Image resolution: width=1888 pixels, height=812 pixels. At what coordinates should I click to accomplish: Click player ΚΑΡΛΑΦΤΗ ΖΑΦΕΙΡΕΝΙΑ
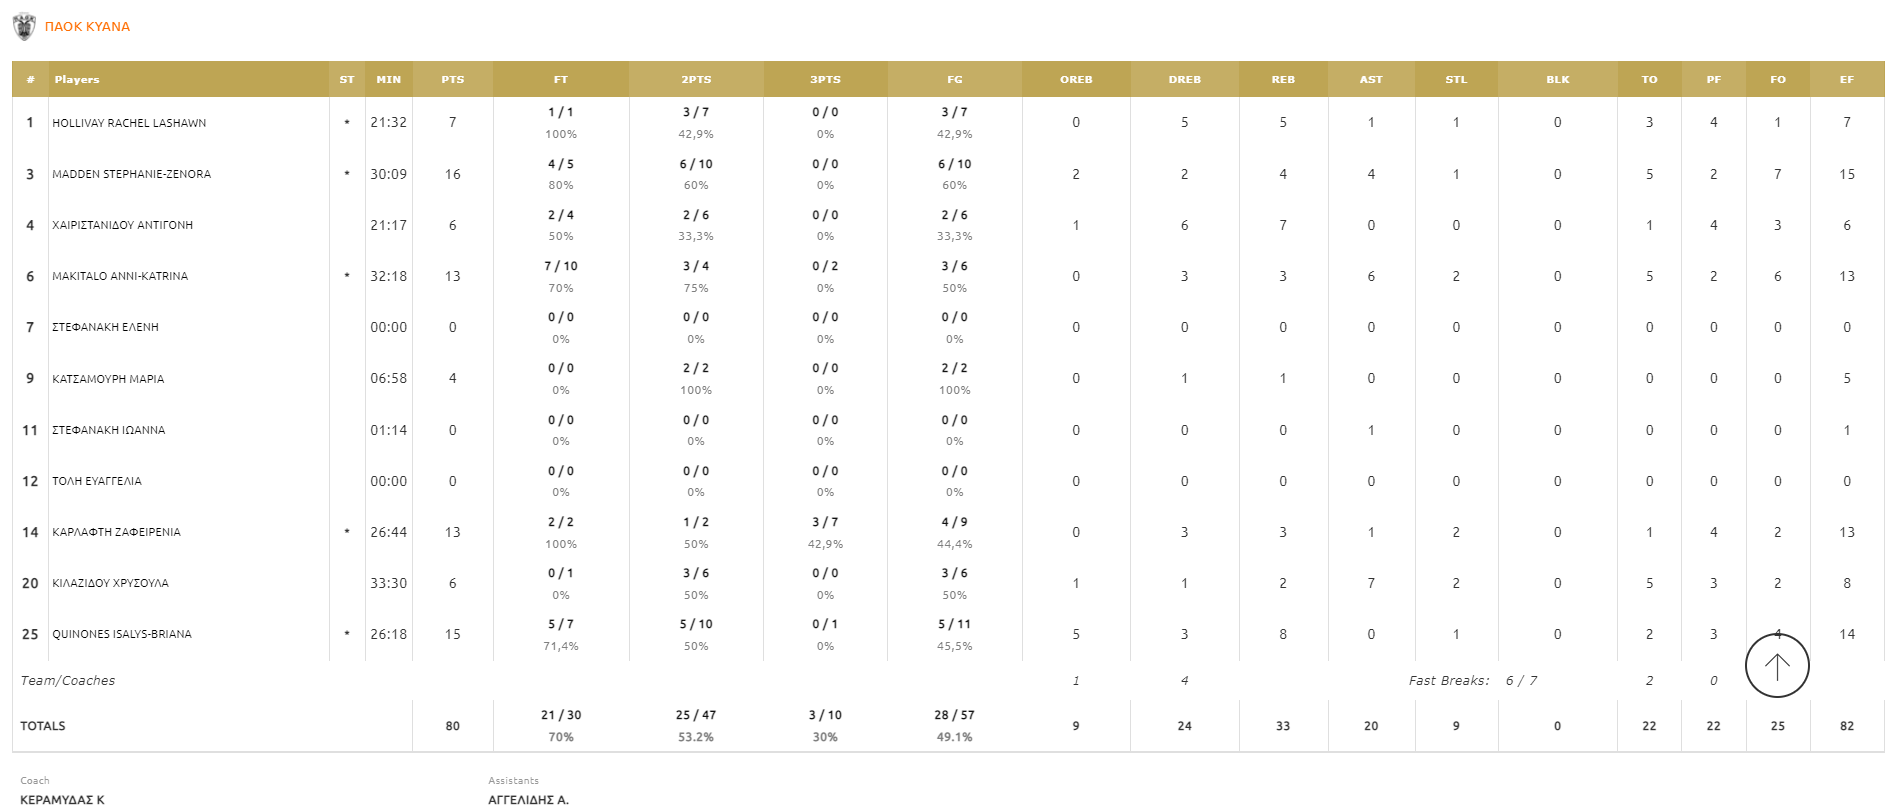pyautogui.click(x=116, y=532)
